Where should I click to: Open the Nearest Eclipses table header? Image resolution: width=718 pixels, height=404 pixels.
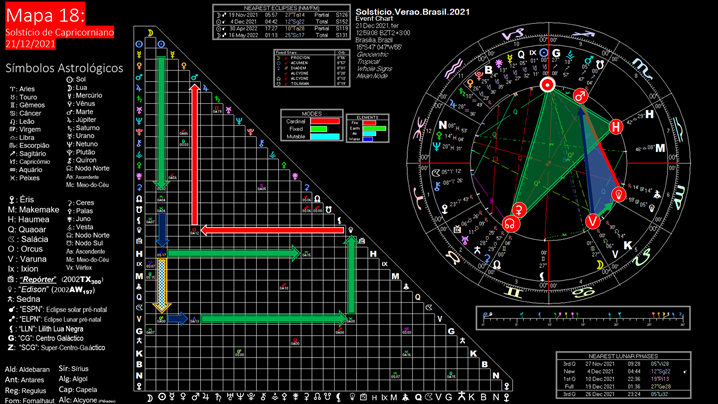pos(282,8)
